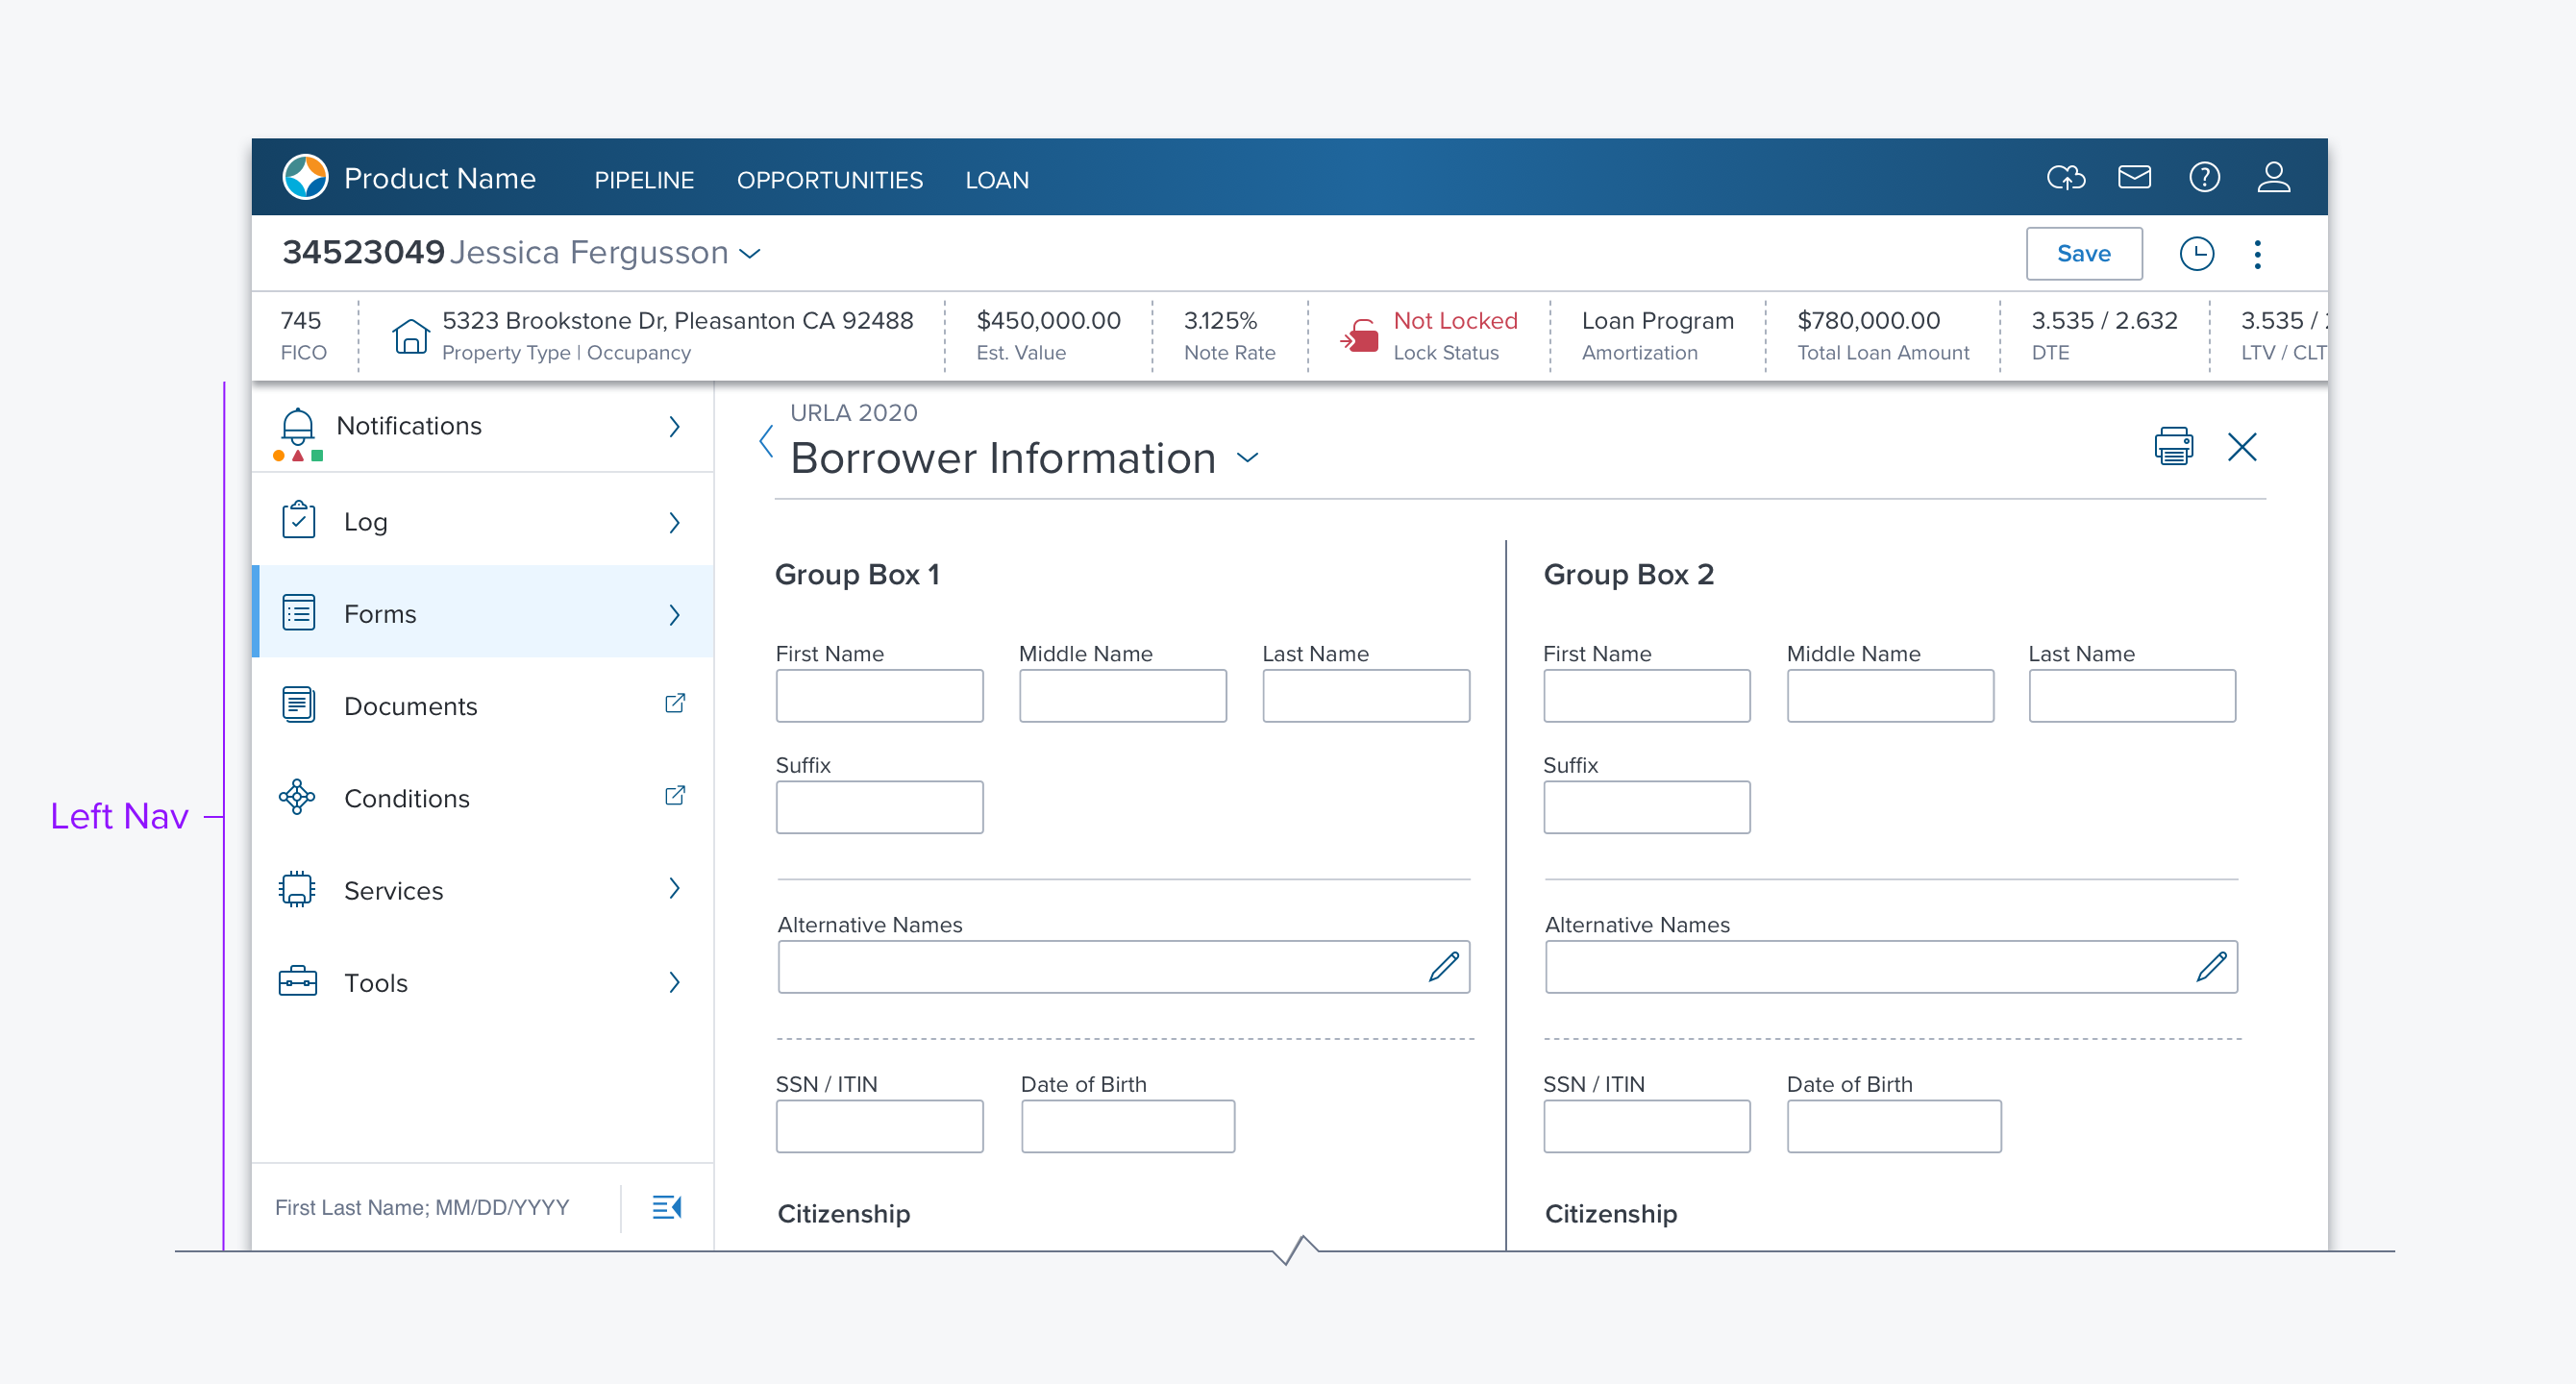2576x1384 pixels.
Task: Open Conditions in new window icon
Action: (x=675, y=795)
